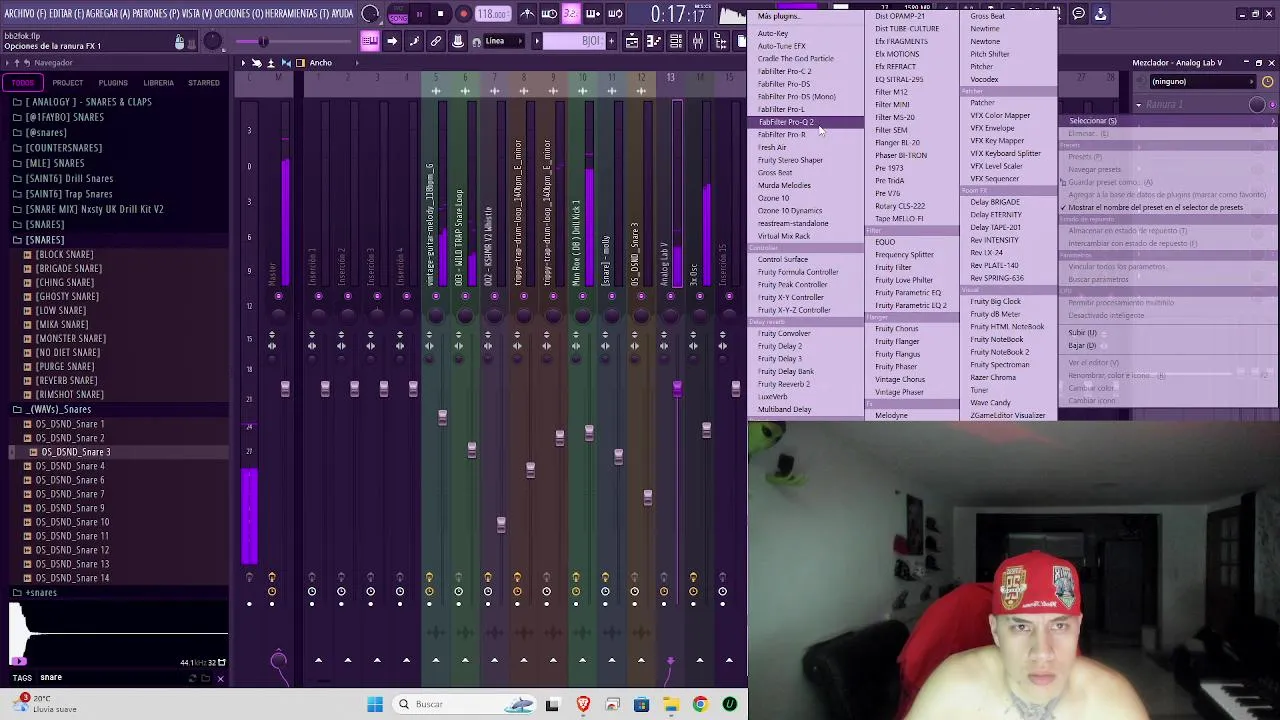The height and width of the screenshot is (720, 1280).
Task: Click Subir (U) in slot menu
Action: 1082,333
